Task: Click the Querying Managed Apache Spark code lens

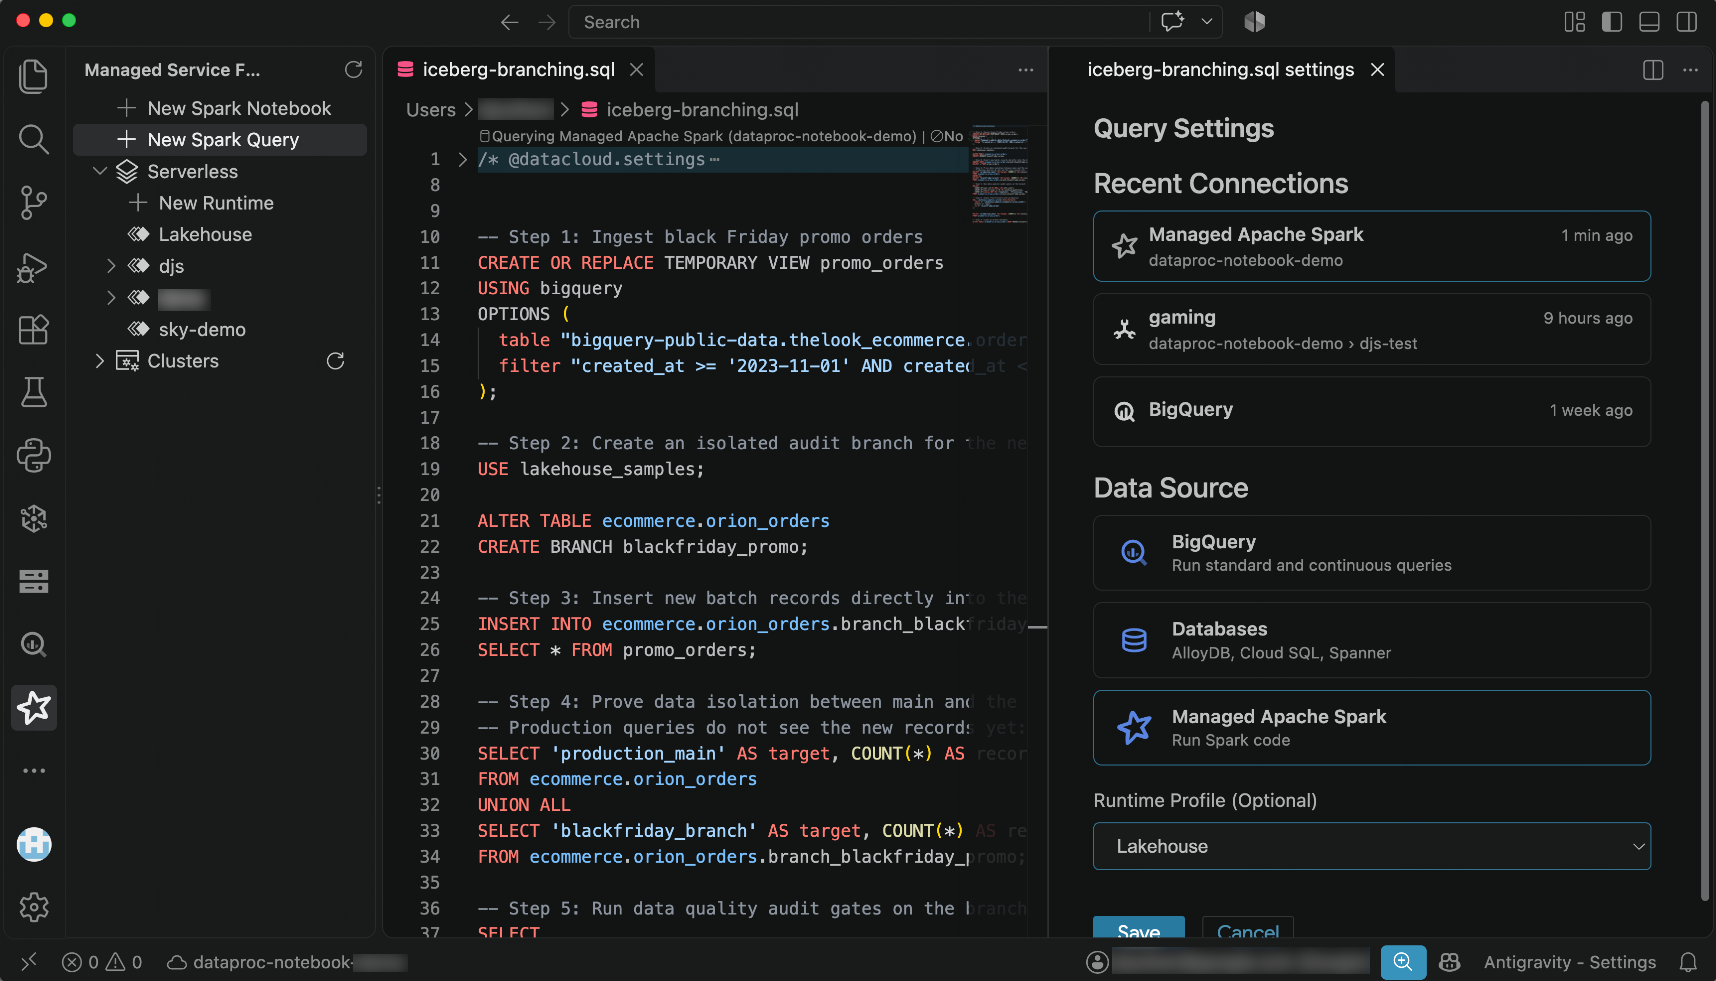Action: click(697, 136)
